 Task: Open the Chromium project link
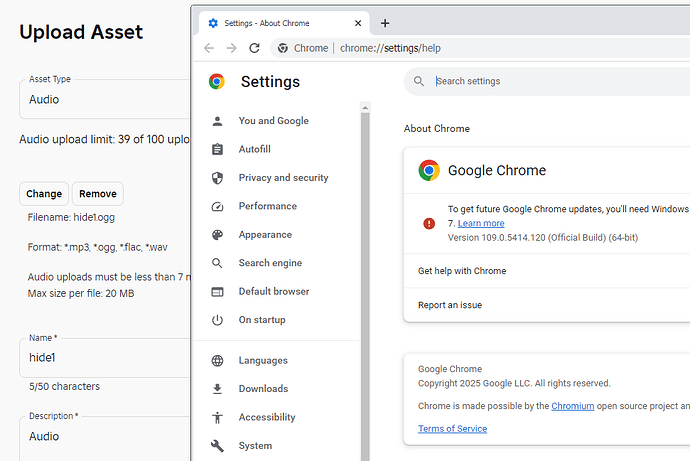click(x=573, y=406)
